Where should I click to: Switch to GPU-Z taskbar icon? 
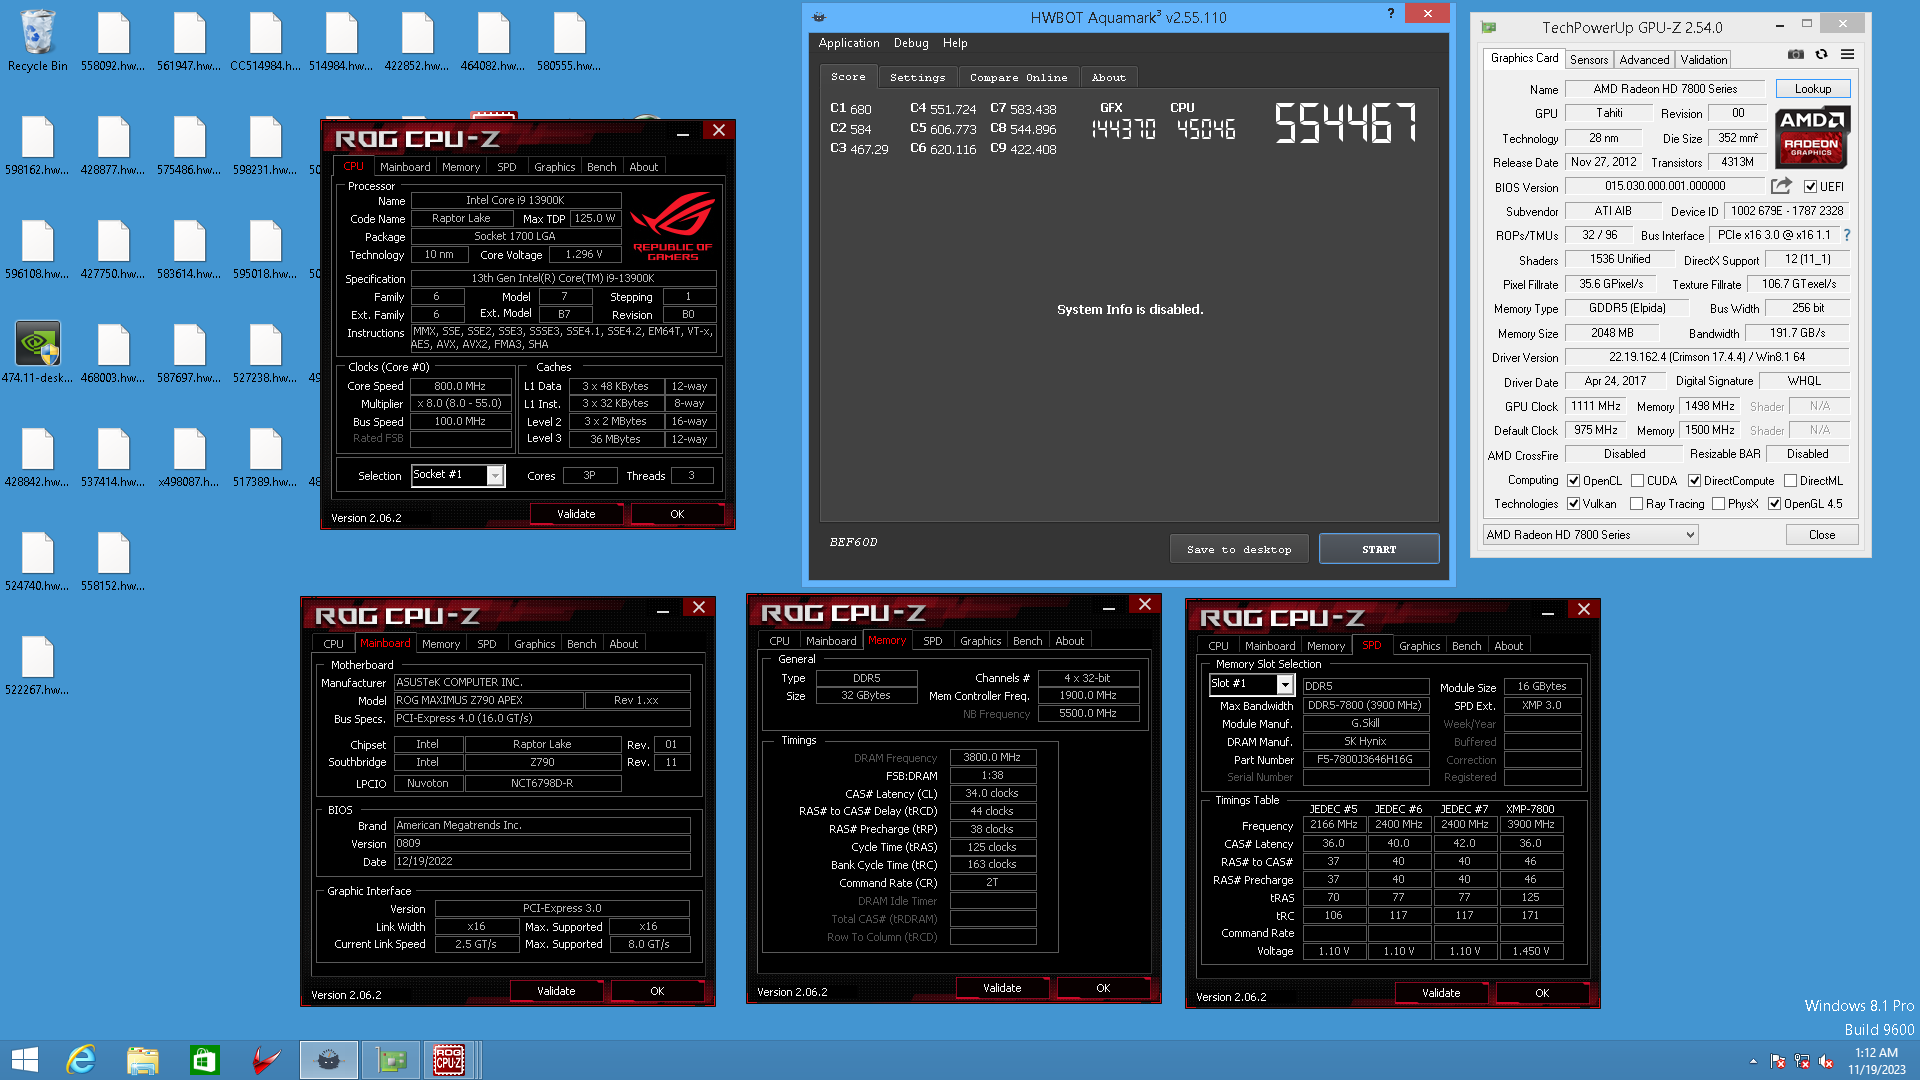(391, 1060)
